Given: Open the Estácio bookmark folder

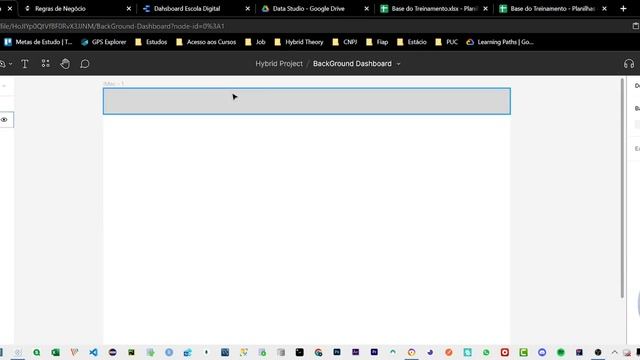Looking at the screenshot, I should pos(411,42).
